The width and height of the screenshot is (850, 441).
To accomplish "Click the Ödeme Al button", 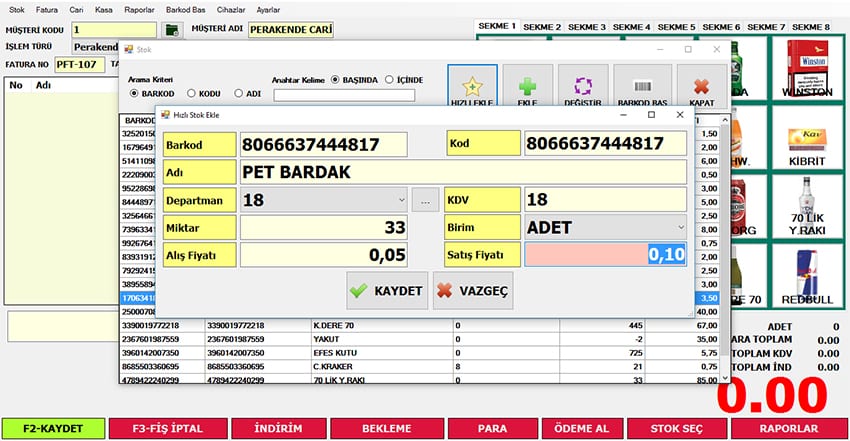I will point(580,428).
